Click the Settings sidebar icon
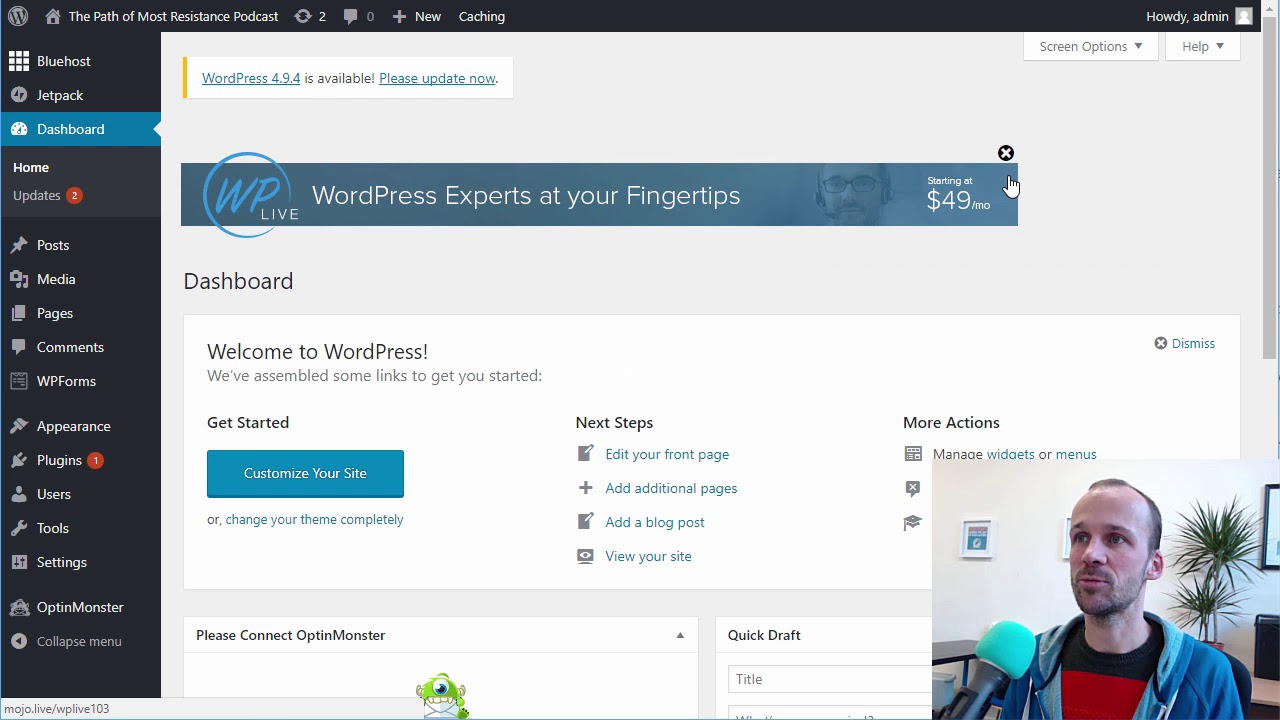Viewport: 1280px width, 720px height. (x=19, y=562)
